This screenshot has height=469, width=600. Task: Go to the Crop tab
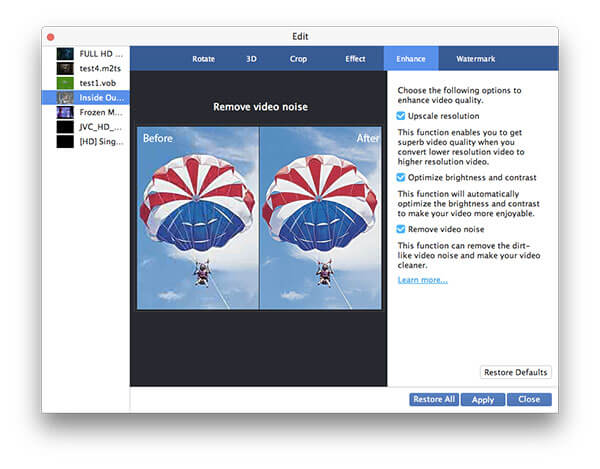298,59
